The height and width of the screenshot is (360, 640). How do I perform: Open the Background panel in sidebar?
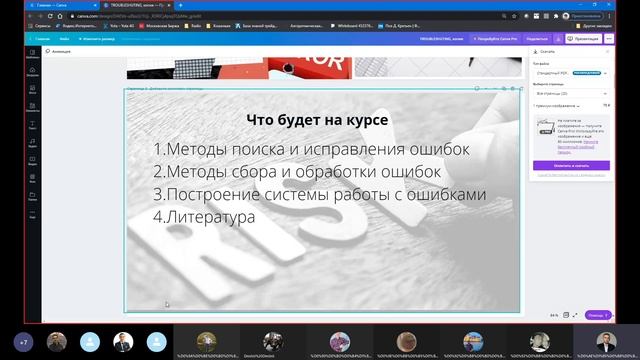pos(33,178)
